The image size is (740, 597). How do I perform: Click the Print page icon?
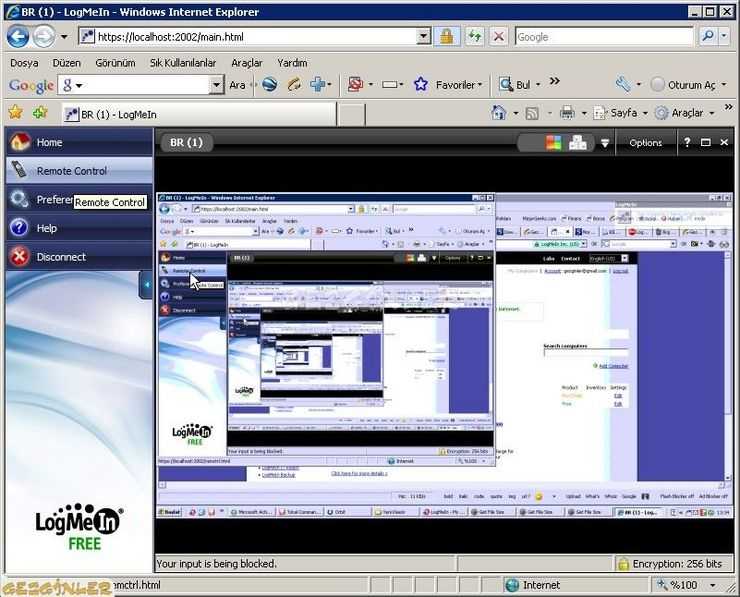coord(567,113)
